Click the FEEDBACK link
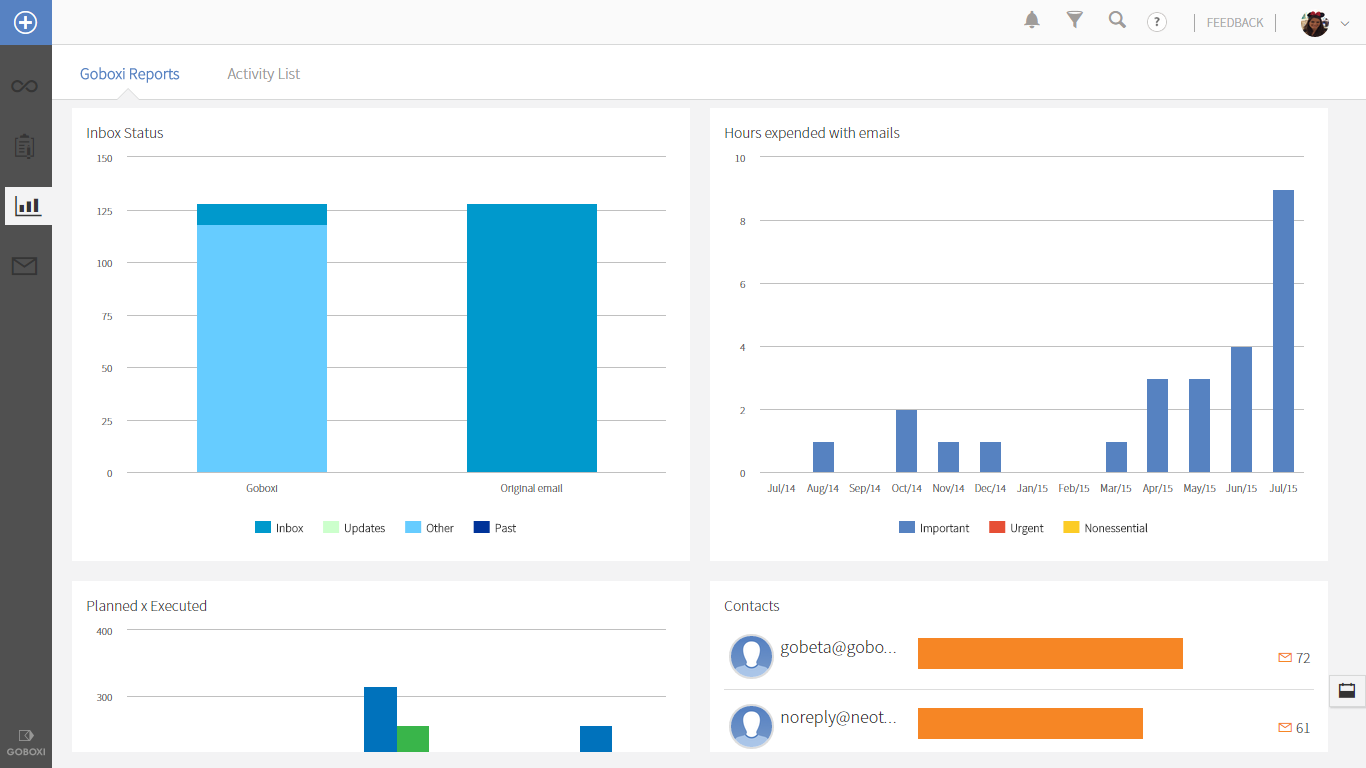 [x=1234, y=22]
